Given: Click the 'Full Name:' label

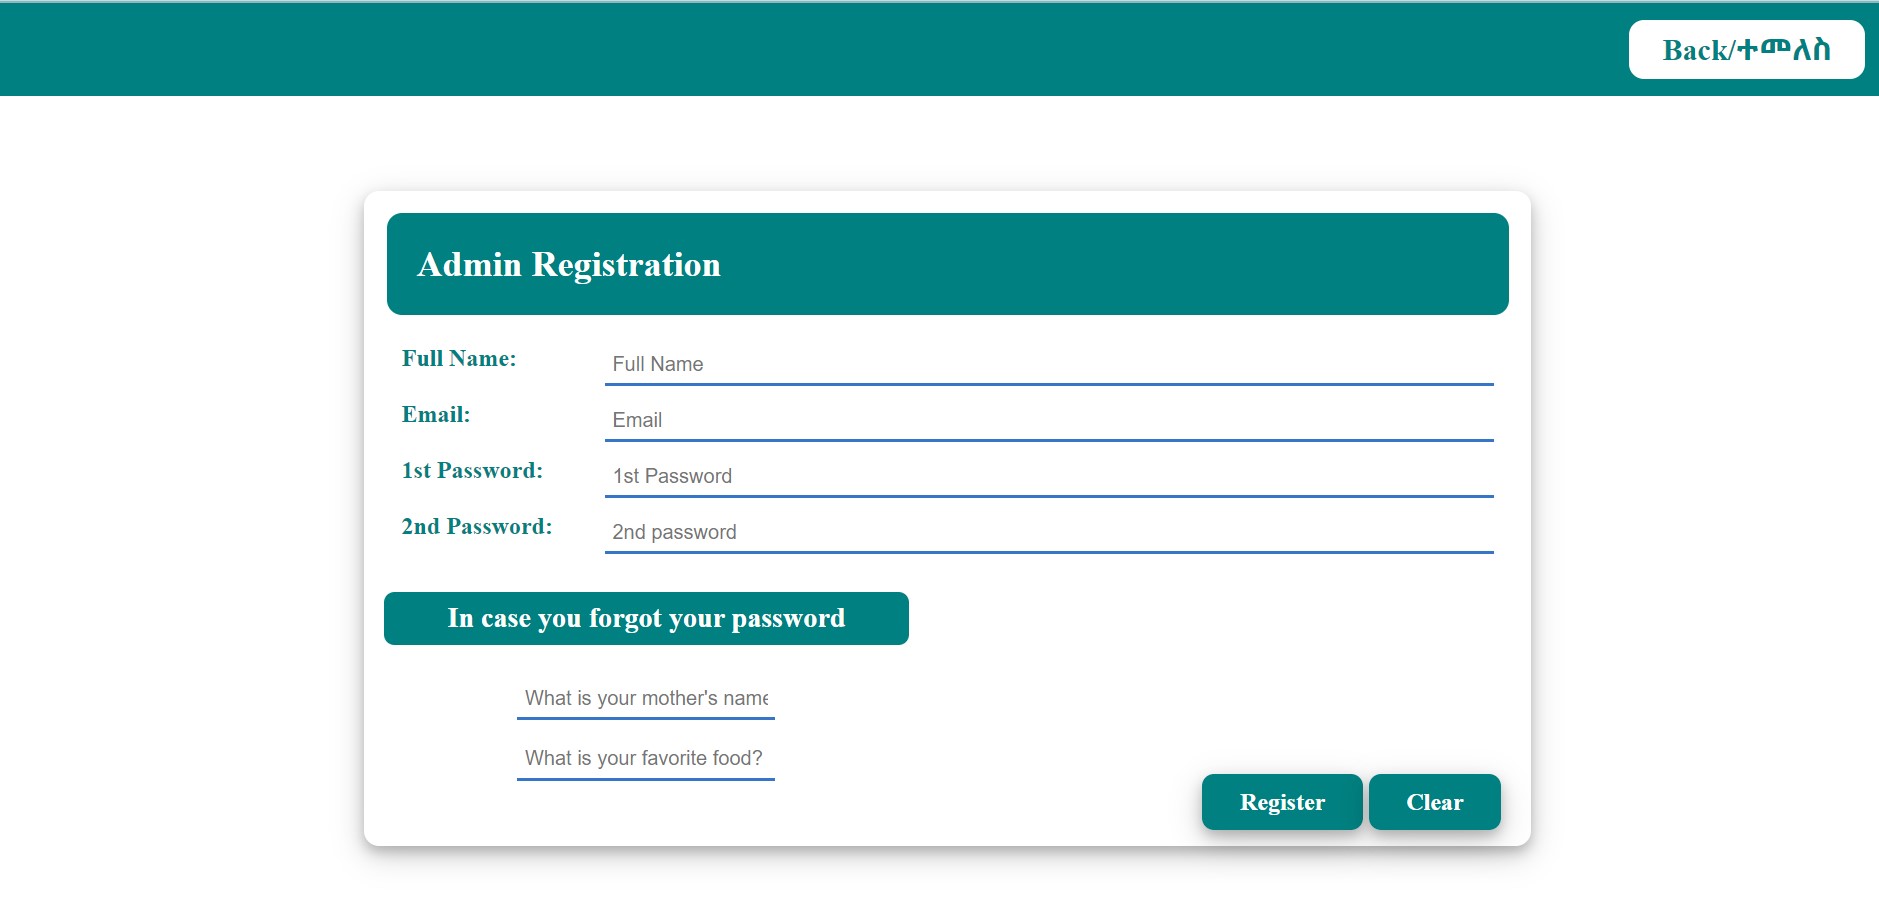Looking at the screenshot, I should point(459,359).
